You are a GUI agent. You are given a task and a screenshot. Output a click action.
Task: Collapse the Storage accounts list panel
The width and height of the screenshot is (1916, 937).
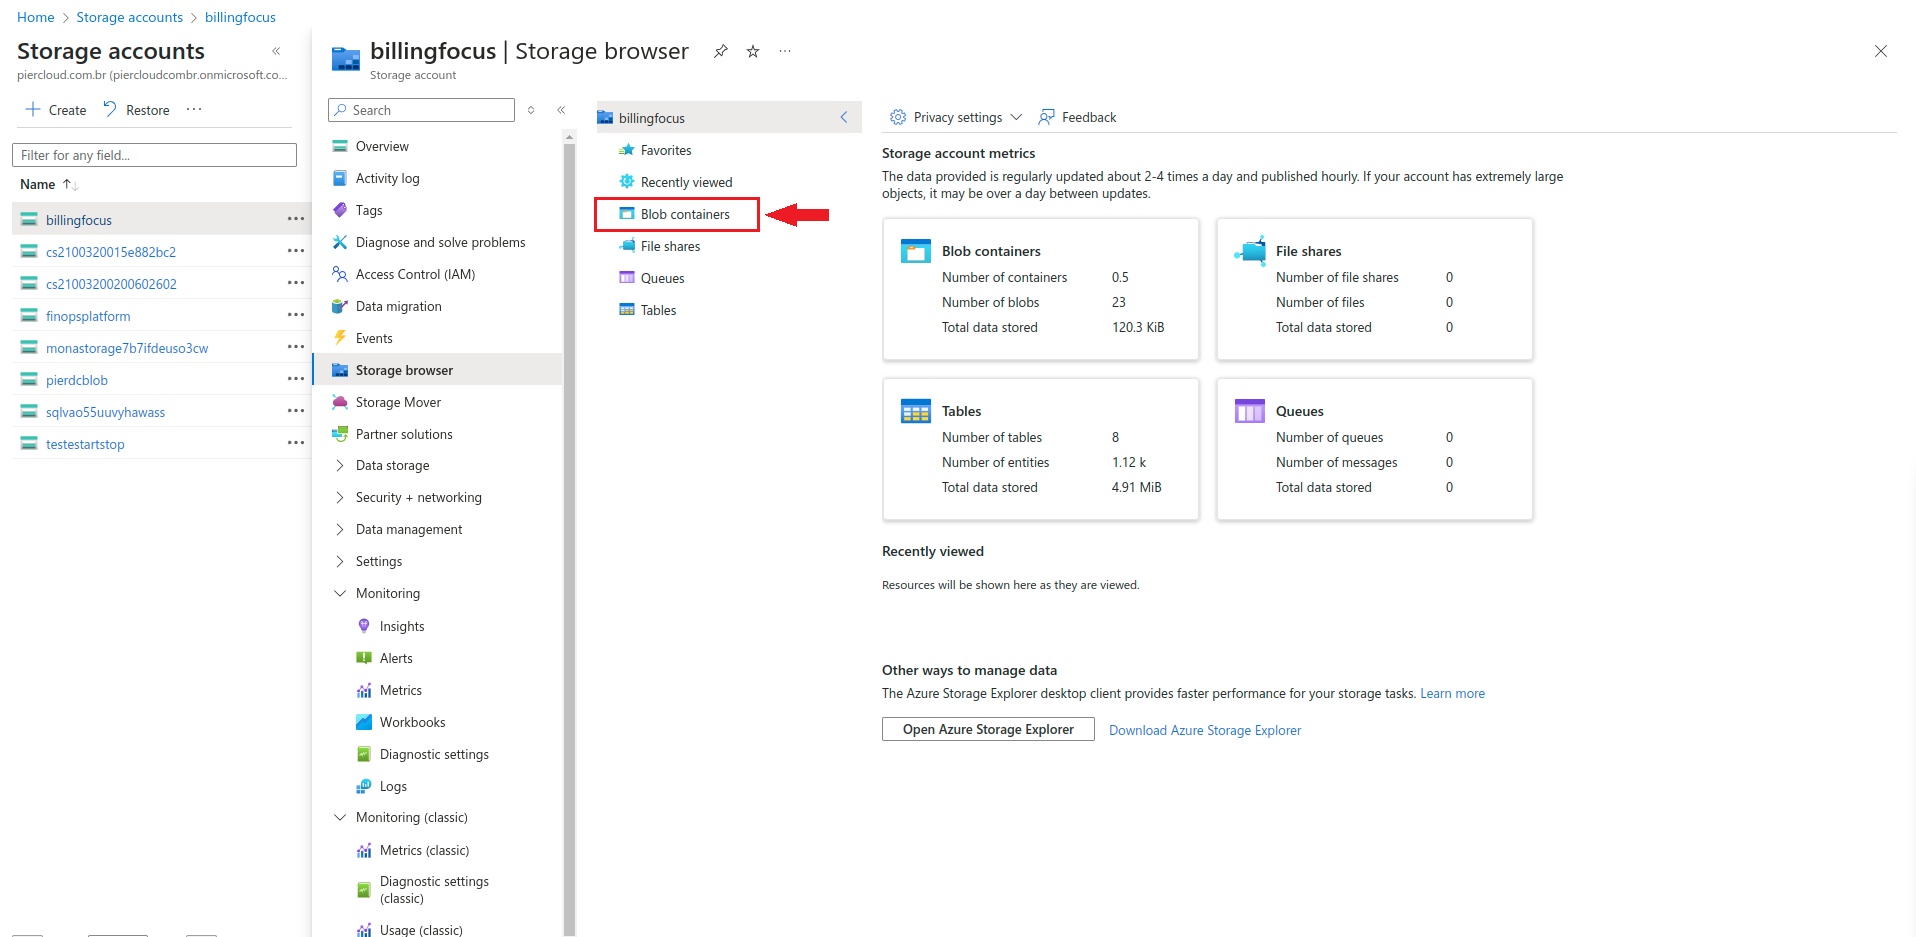tap(276, 51)
